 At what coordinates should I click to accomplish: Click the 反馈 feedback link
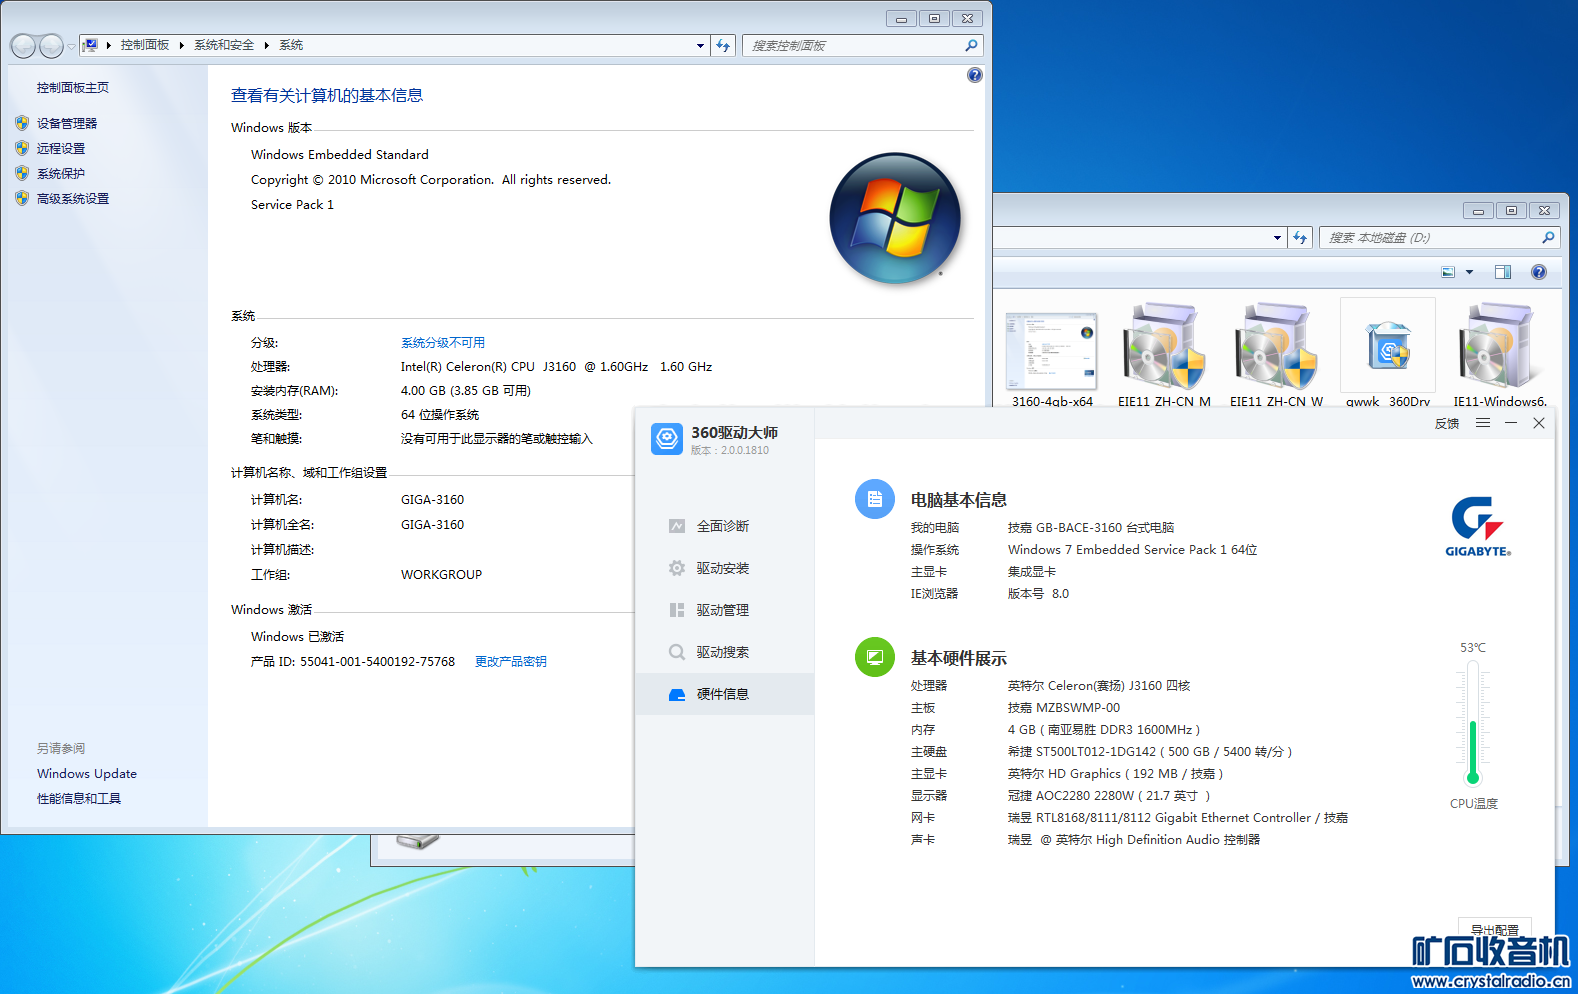click(x=1446, y=423)
